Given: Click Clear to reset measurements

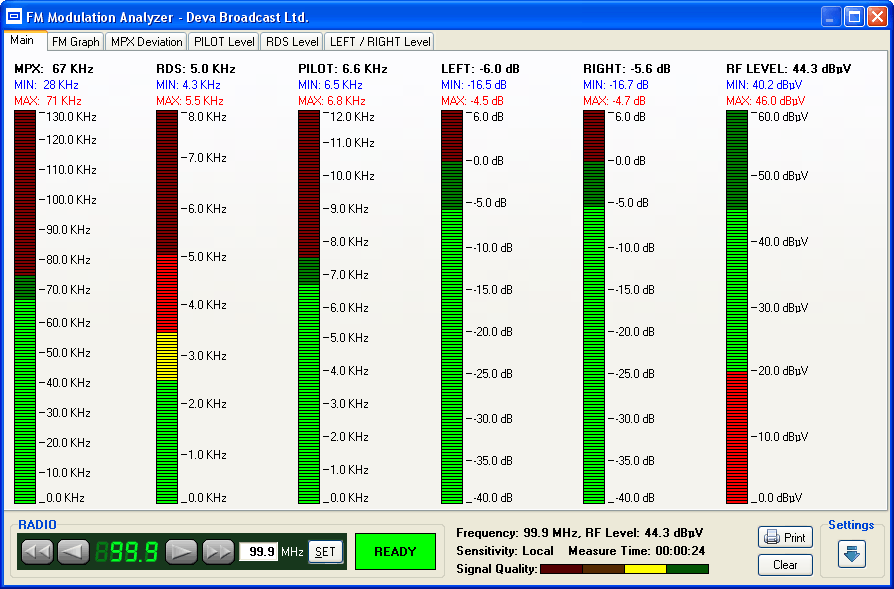Looking at the screenshot, I should [785, 564].
